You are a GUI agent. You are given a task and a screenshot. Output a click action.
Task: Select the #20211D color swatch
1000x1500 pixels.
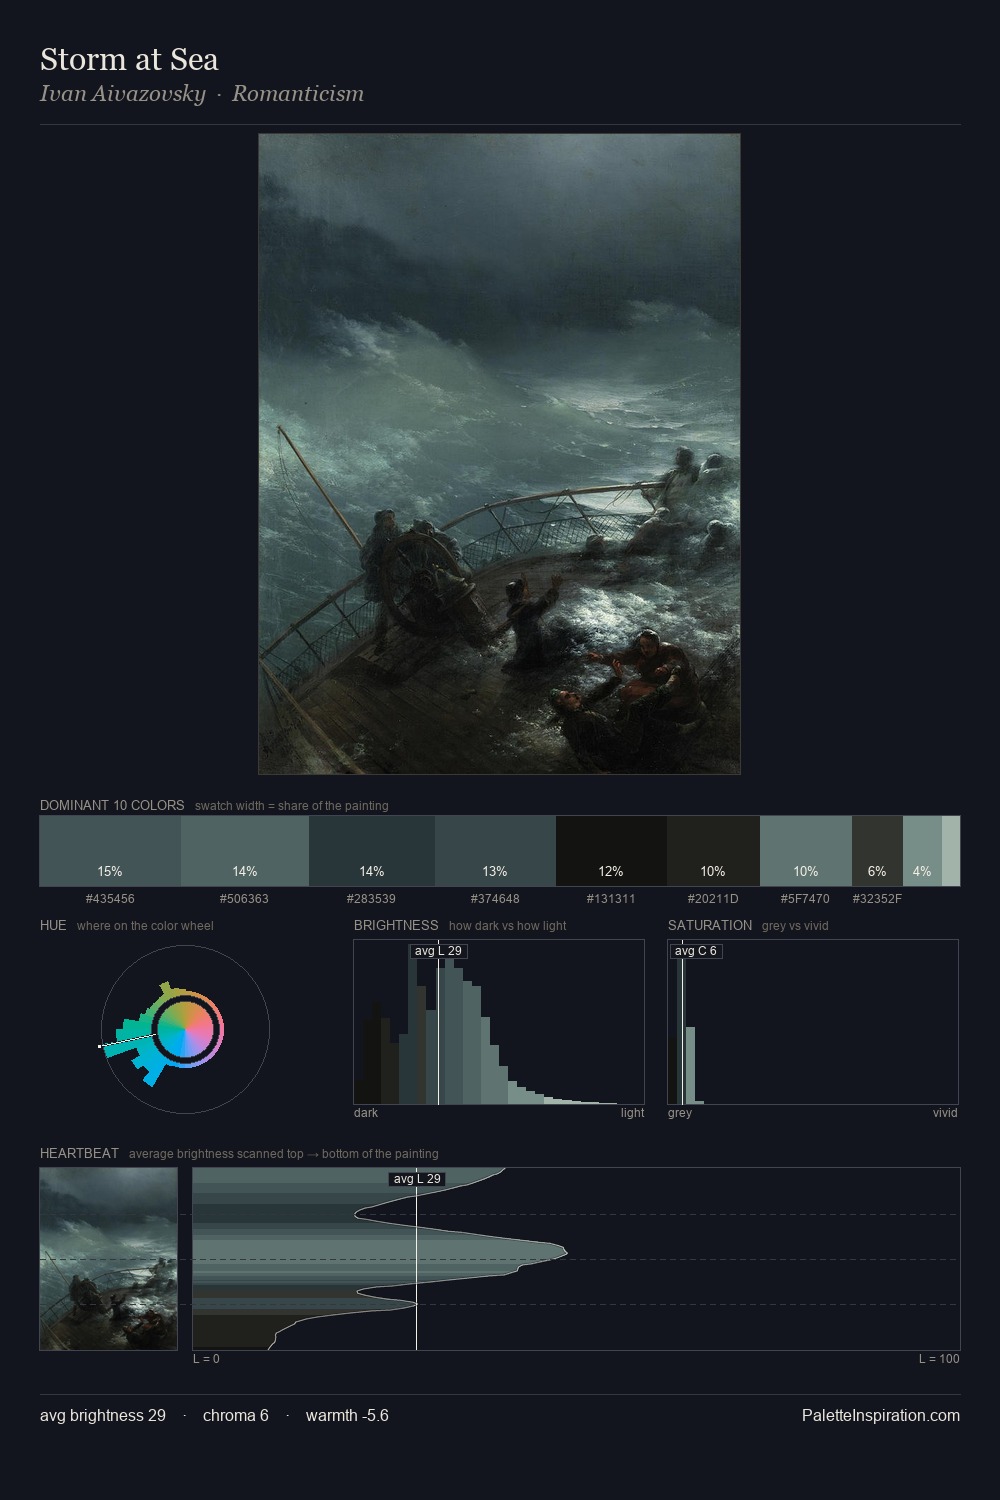[x=713, y=851]
